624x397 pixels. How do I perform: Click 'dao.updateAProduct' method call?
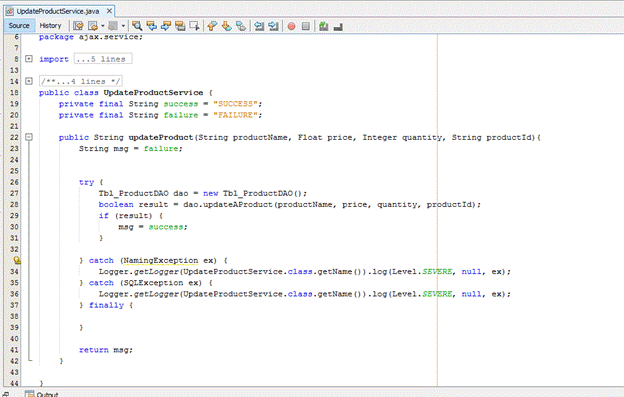coord(228,204)
